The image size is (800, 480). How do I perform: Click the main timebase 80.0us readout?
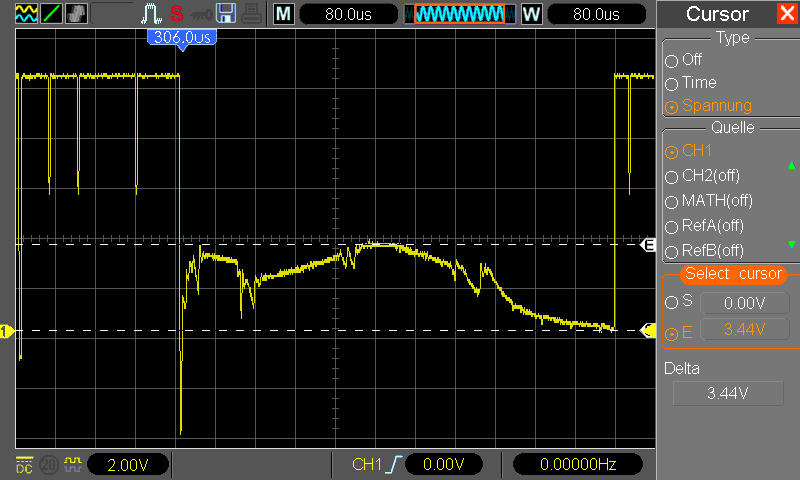click(348, 14)
